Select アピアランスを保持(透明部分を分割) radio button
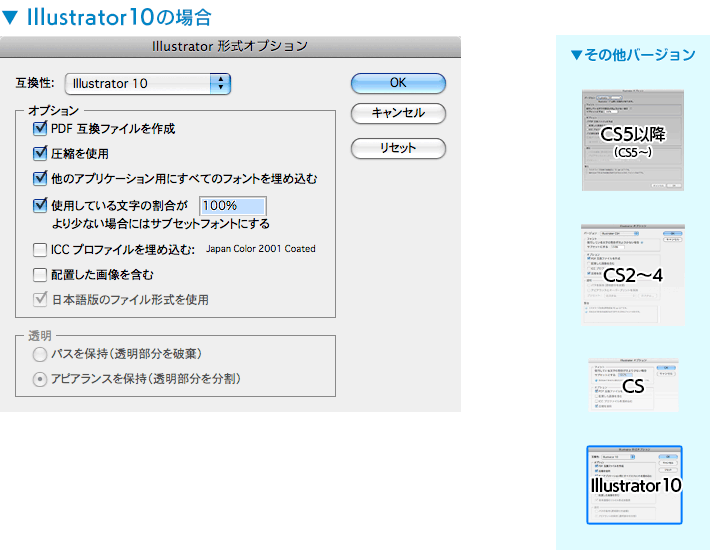The image size is (710, 550). point(40,379)
